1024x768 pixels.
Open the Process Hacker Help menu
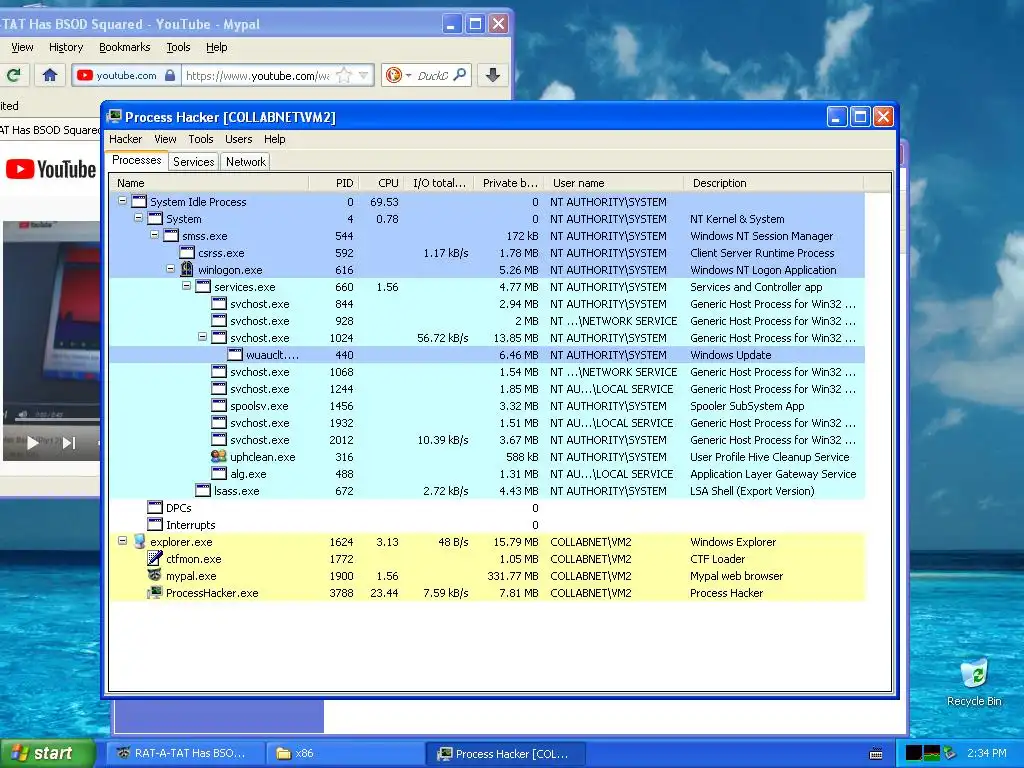(x=274, y=139)
